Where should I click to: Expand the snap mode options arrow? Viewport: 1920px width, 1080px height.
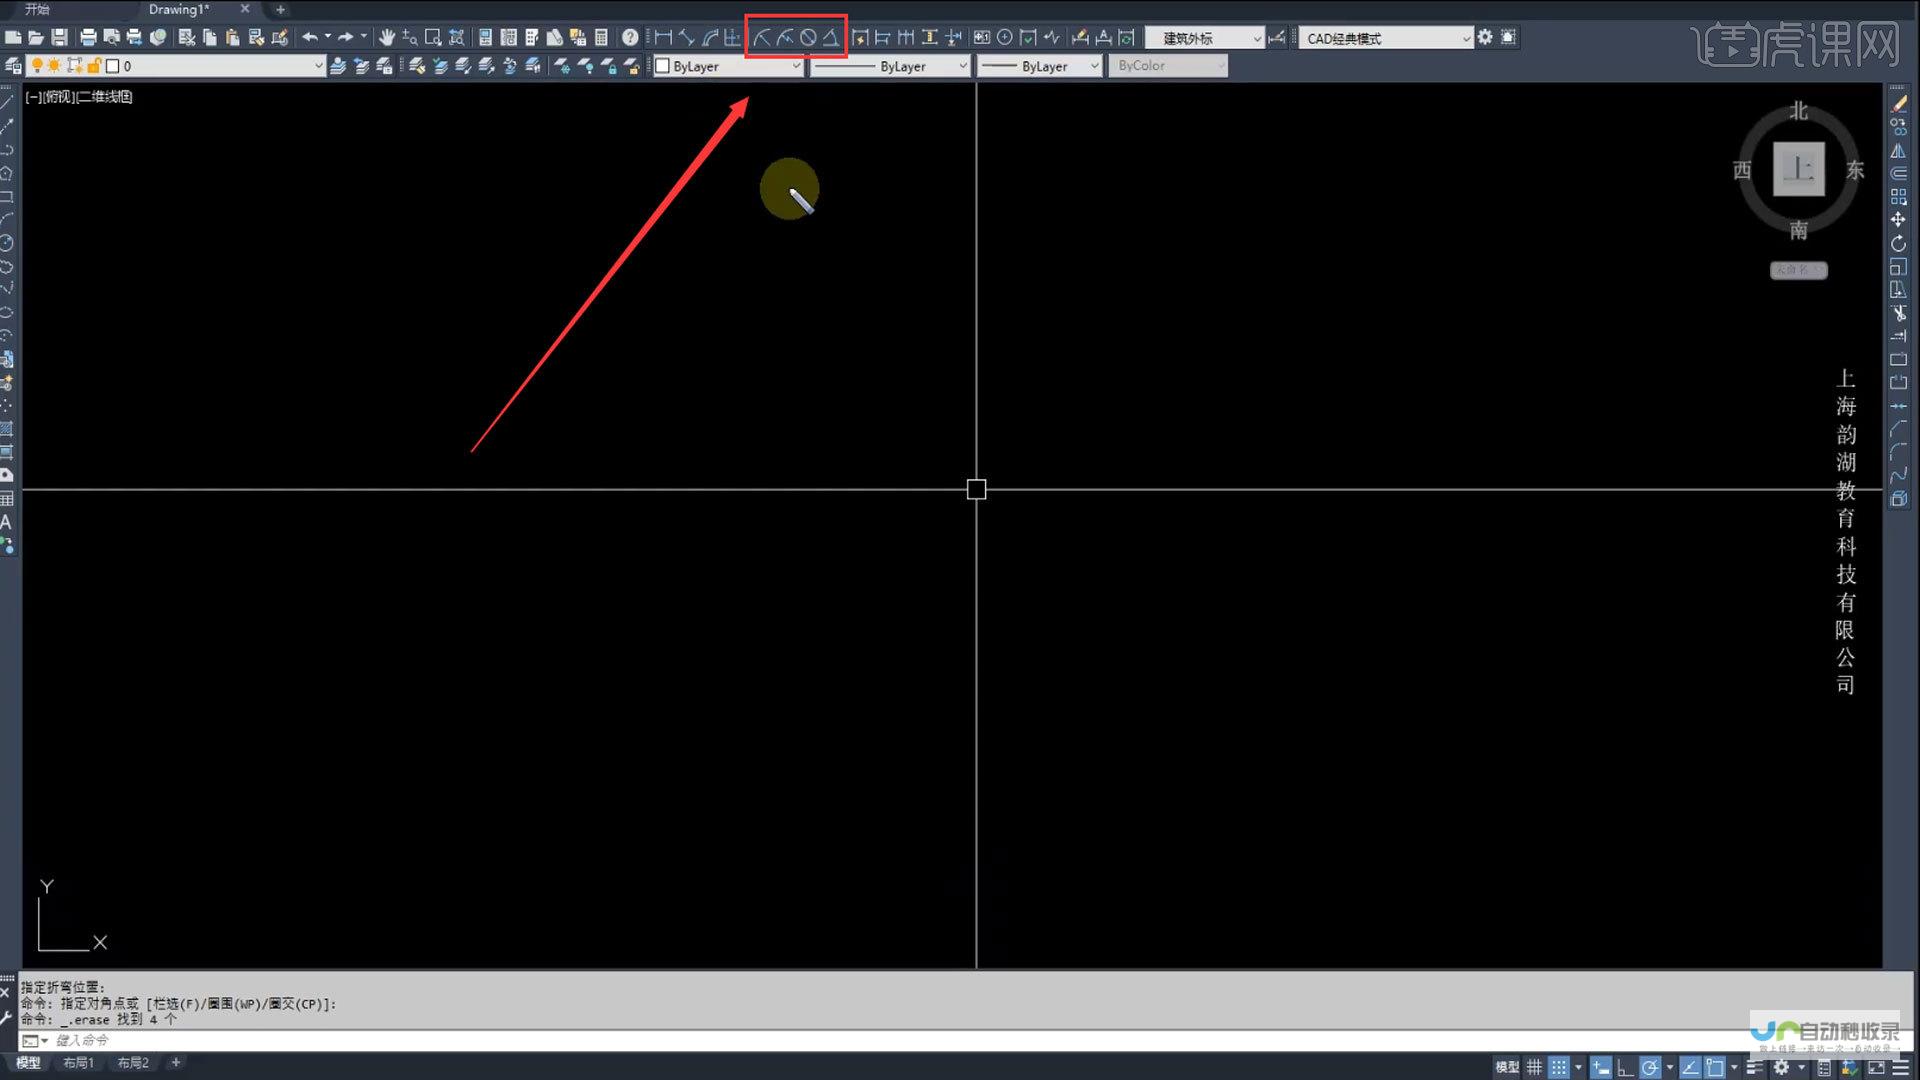[1578, 1067]
